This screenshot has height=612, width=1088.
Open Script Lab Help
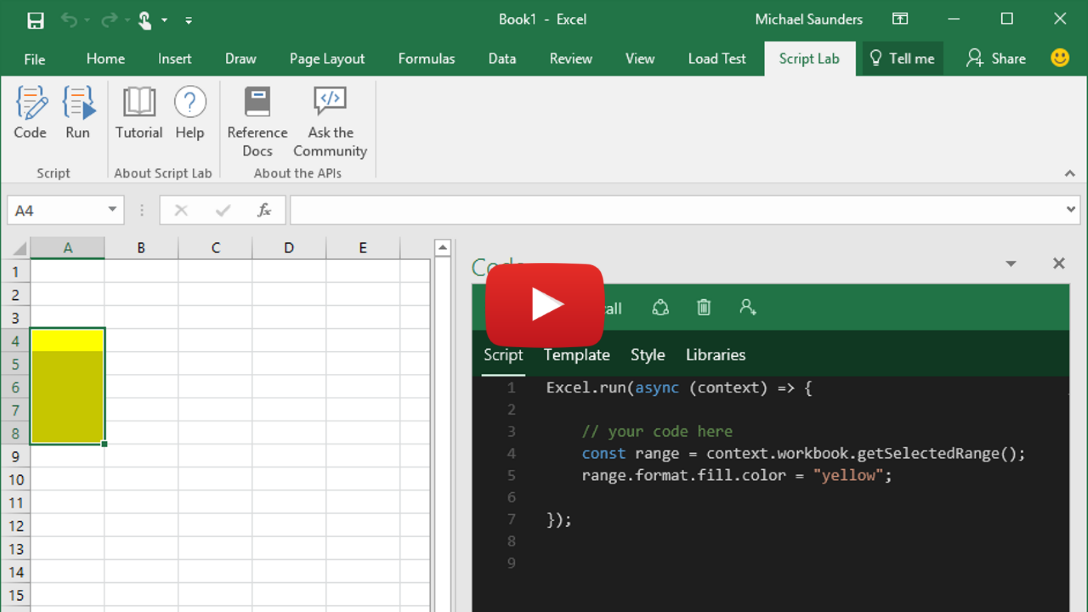click(190, 113)
